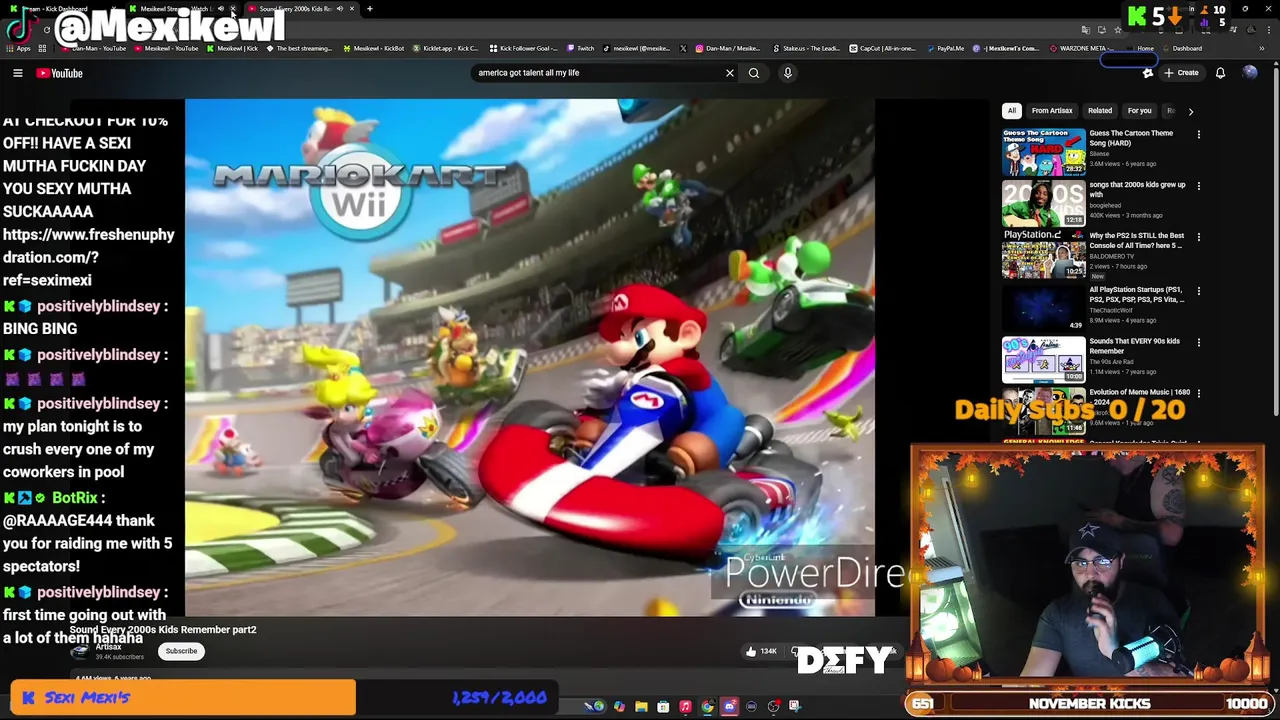Viewport: 1280px width, 720px height.
Task: Open the CapCut bookmark
Action: coord(882,48)
